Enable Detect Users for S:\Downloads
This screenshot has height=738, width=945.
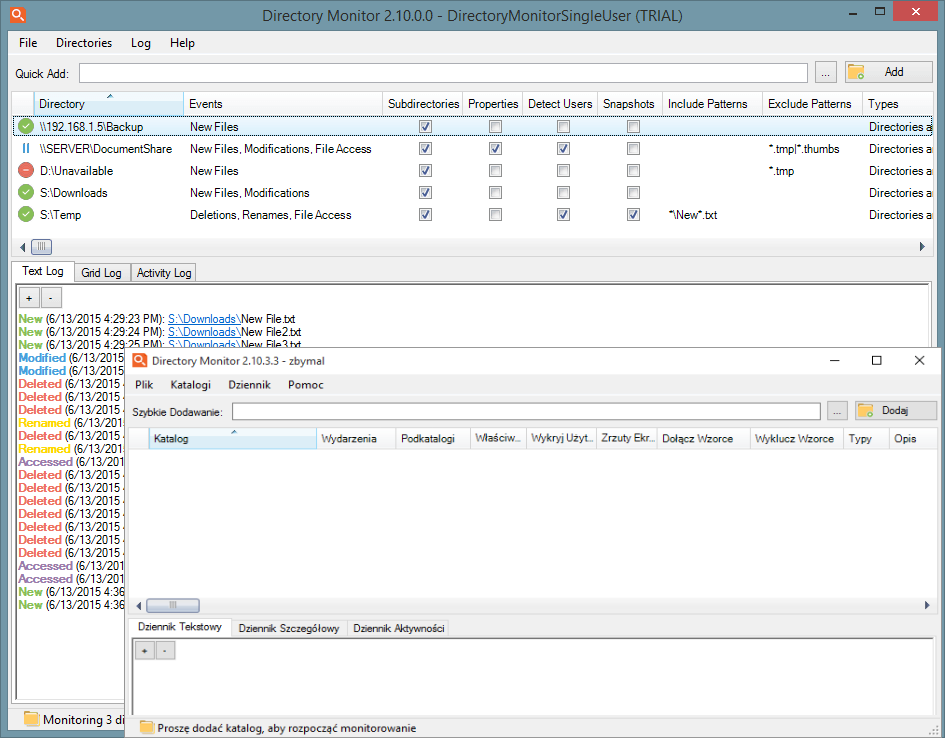click(564, 193)
